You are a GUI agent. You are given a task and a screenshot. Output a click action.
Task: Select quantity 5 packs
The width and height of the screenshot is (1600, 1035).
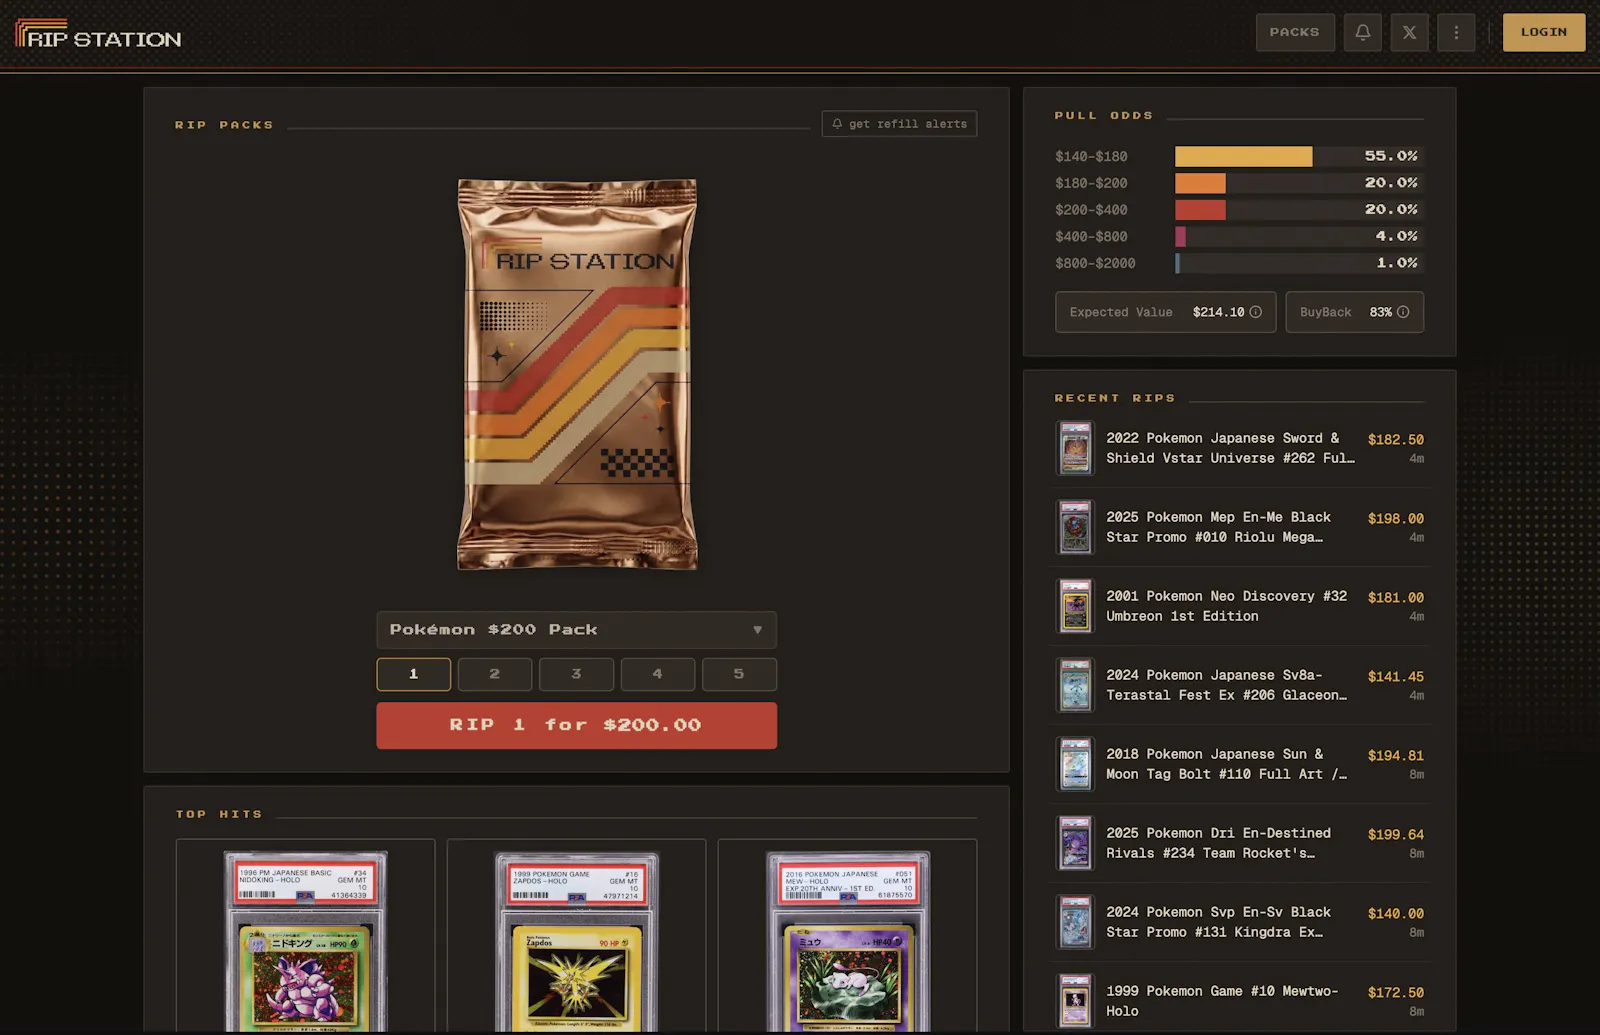(x=739, y=674)
